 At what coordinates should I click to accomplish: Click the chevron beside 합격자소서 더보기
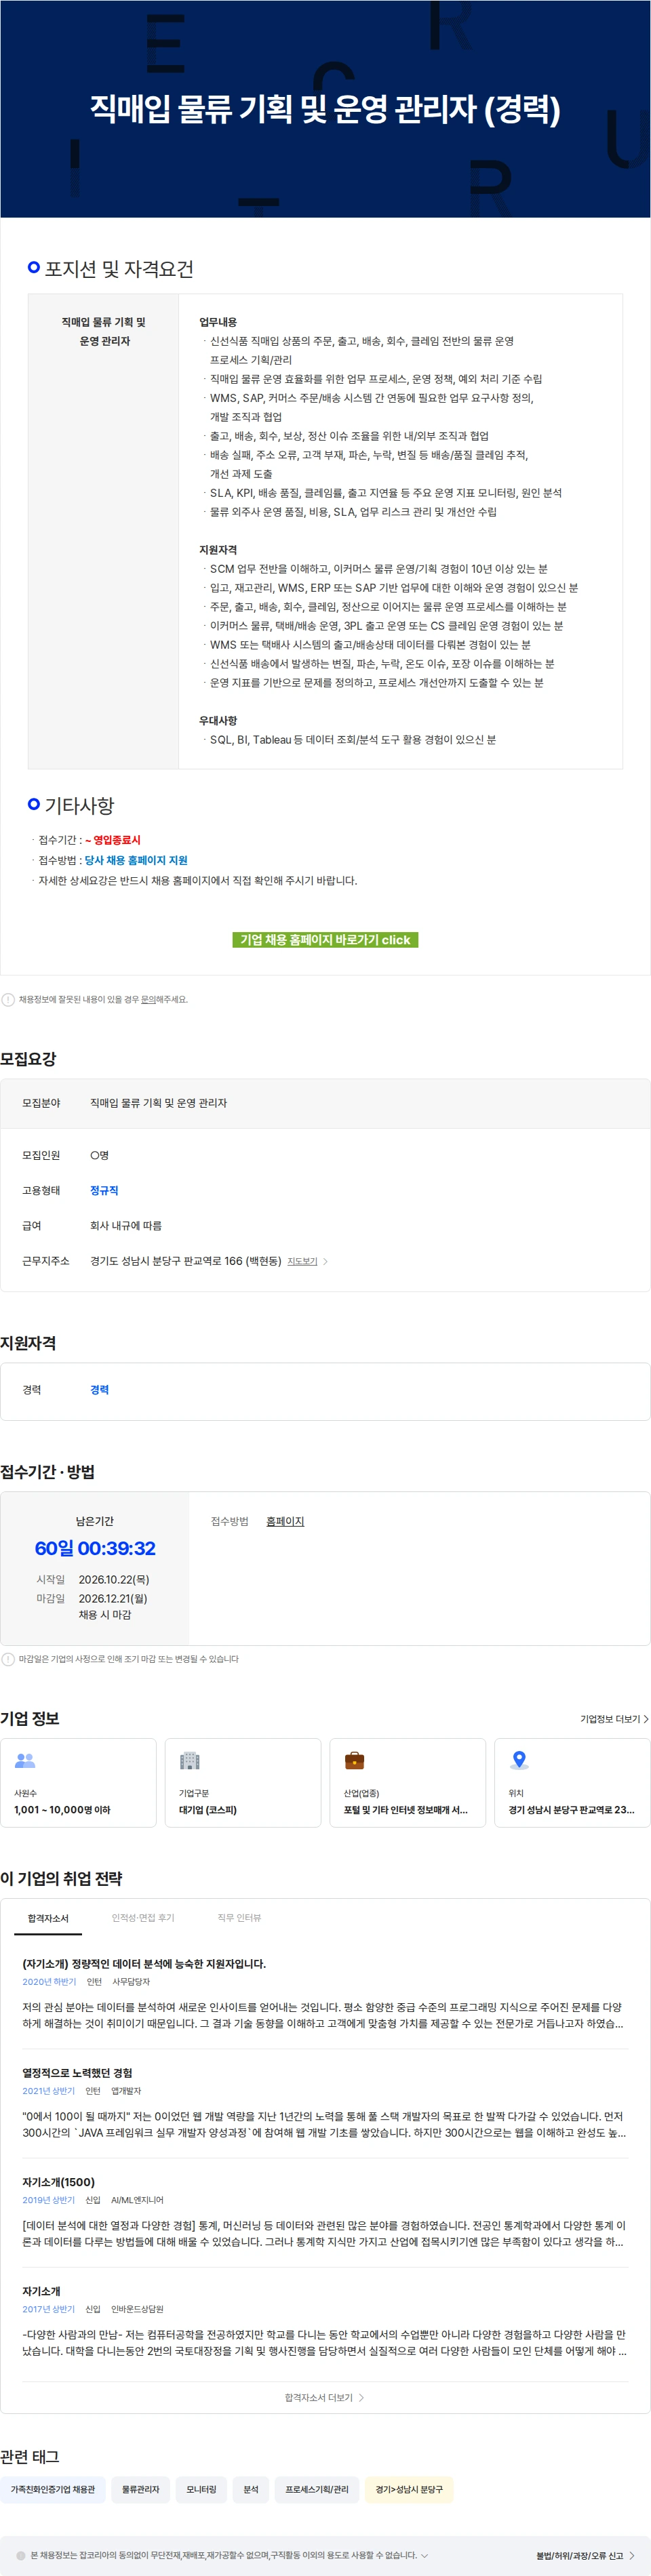361,2397
